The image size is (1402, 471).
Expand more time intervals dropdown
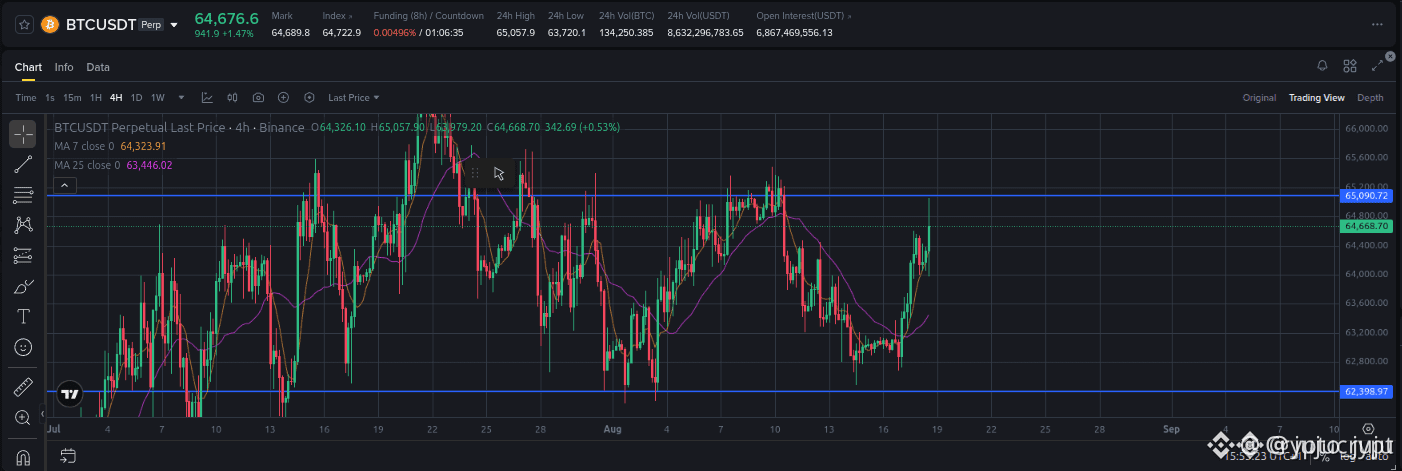tap(181, 97)
